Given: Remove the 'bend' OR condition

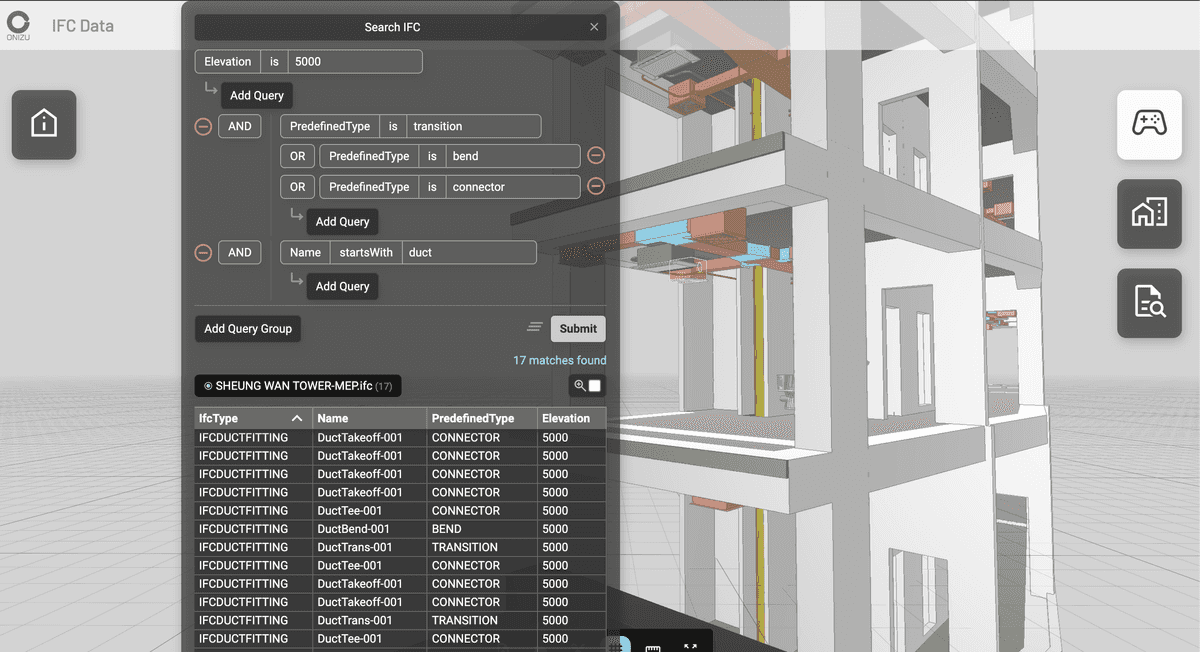Looking at the screenshot, I should pos(596,156).
